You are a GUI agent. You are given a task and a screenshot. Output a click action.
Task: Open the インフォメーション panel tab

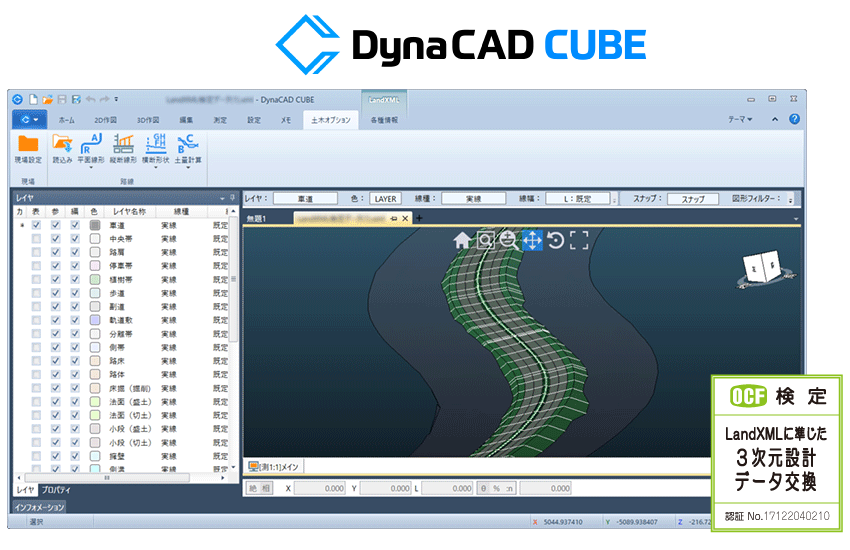(39, 507)
